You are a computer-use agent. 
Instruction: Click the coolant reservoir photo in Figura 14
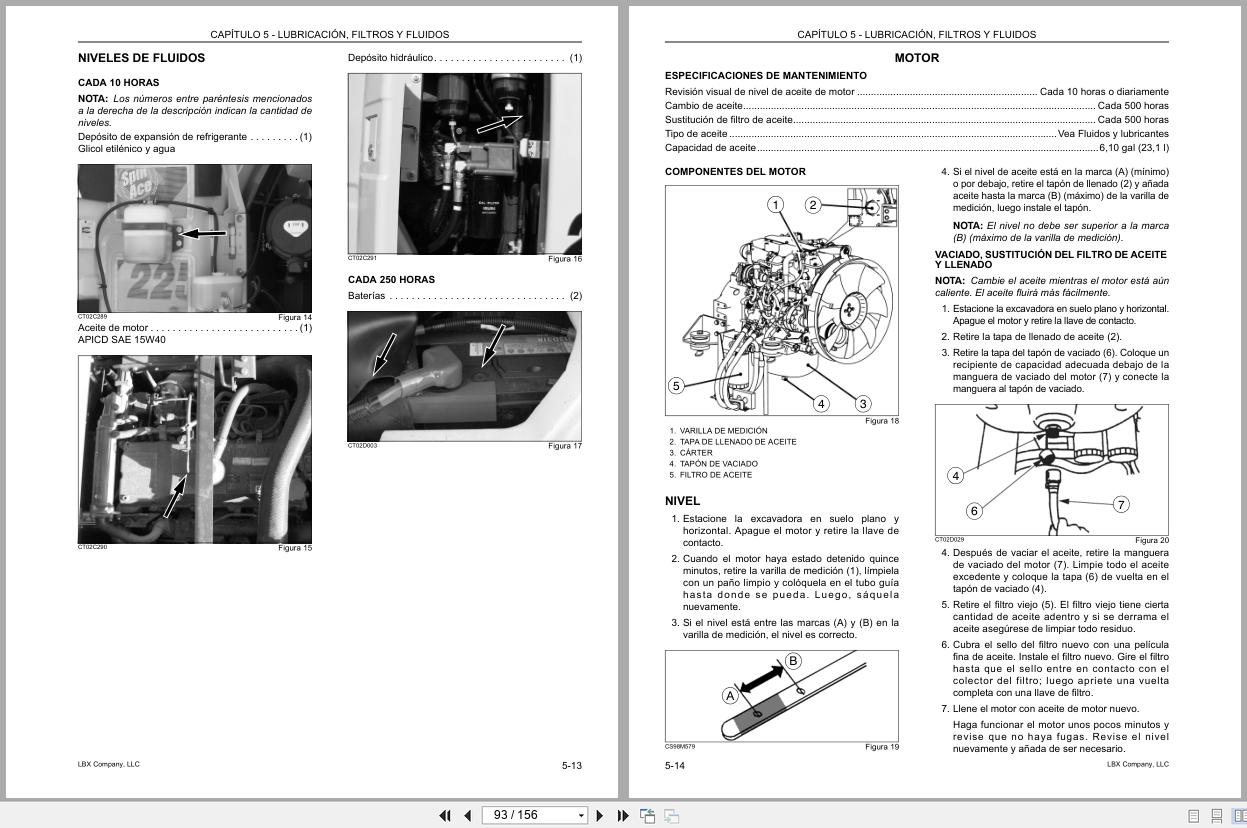(x=195, y=238)
